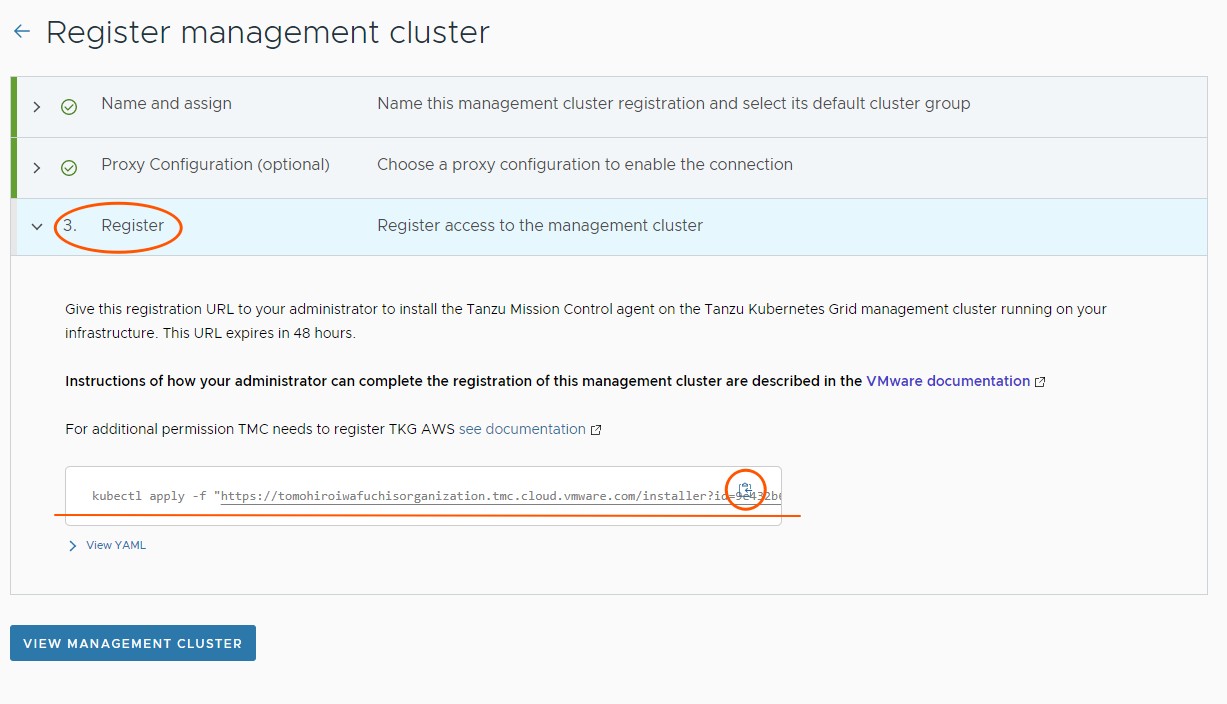Click external-link icon after see documentation
Image resolution: width=1227 pixels, height=704 pixels.
tap(596, 430)
